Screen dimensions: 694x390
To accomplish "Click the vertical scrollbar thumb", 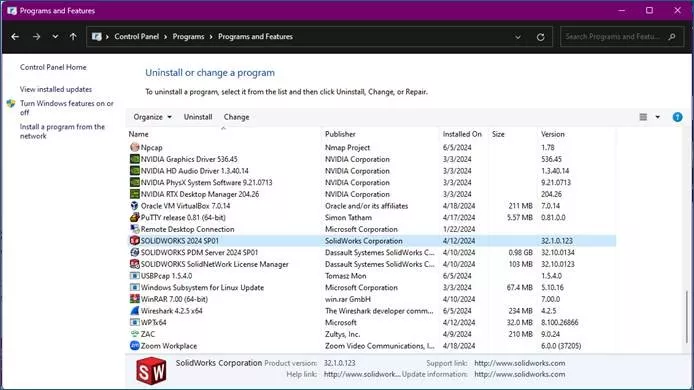I will (x=687, y=316).
